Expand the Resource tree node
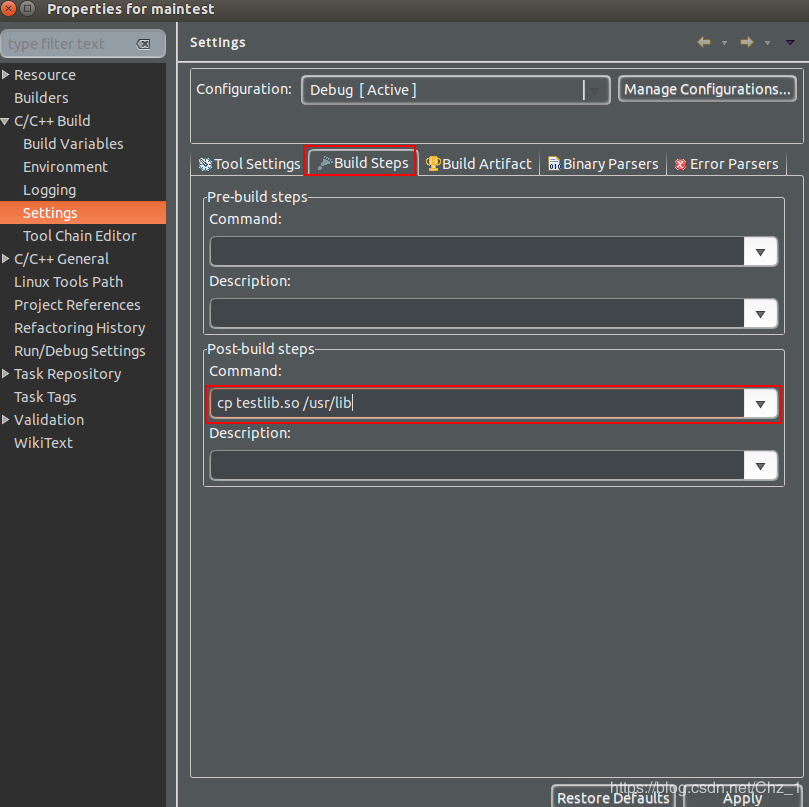Screen dimensions: 809x807 click(5, 74)
